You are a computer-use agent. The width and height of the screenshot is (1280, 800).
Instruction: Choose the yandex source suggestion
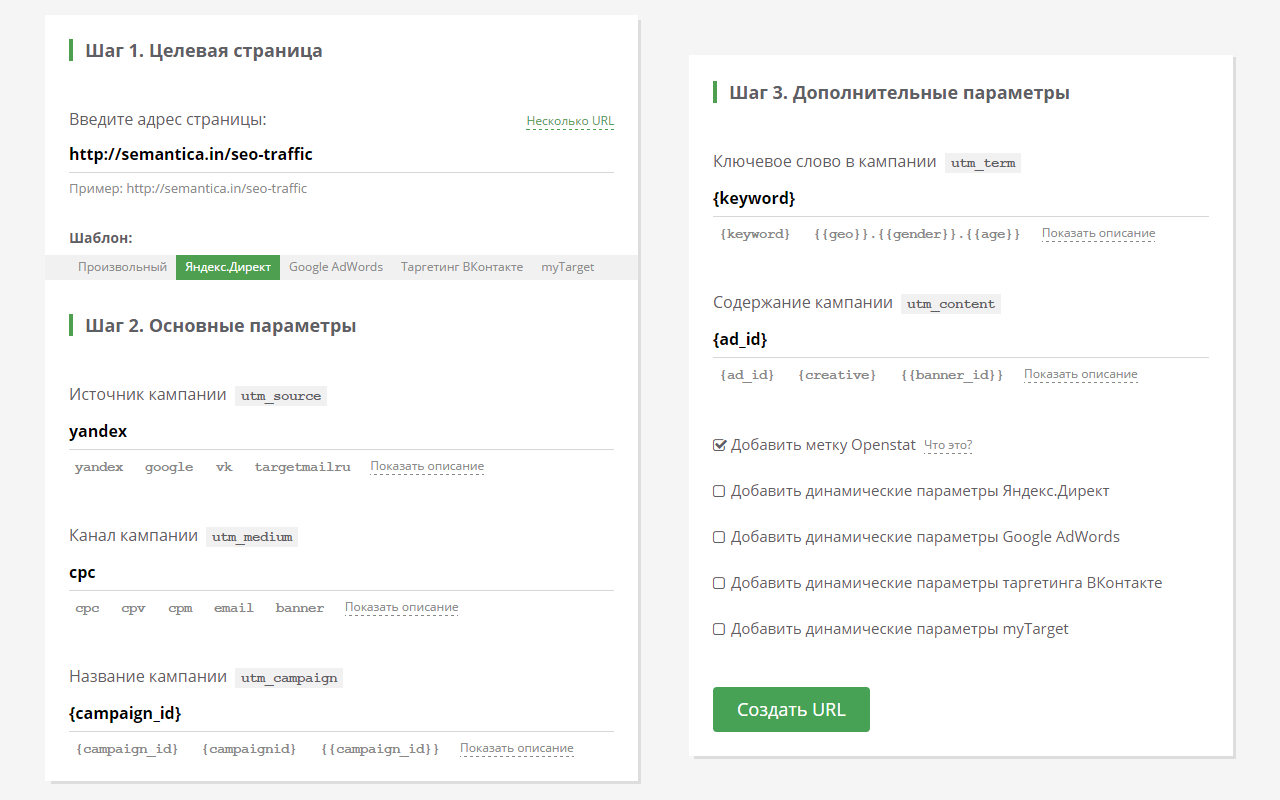click(99, 467)
